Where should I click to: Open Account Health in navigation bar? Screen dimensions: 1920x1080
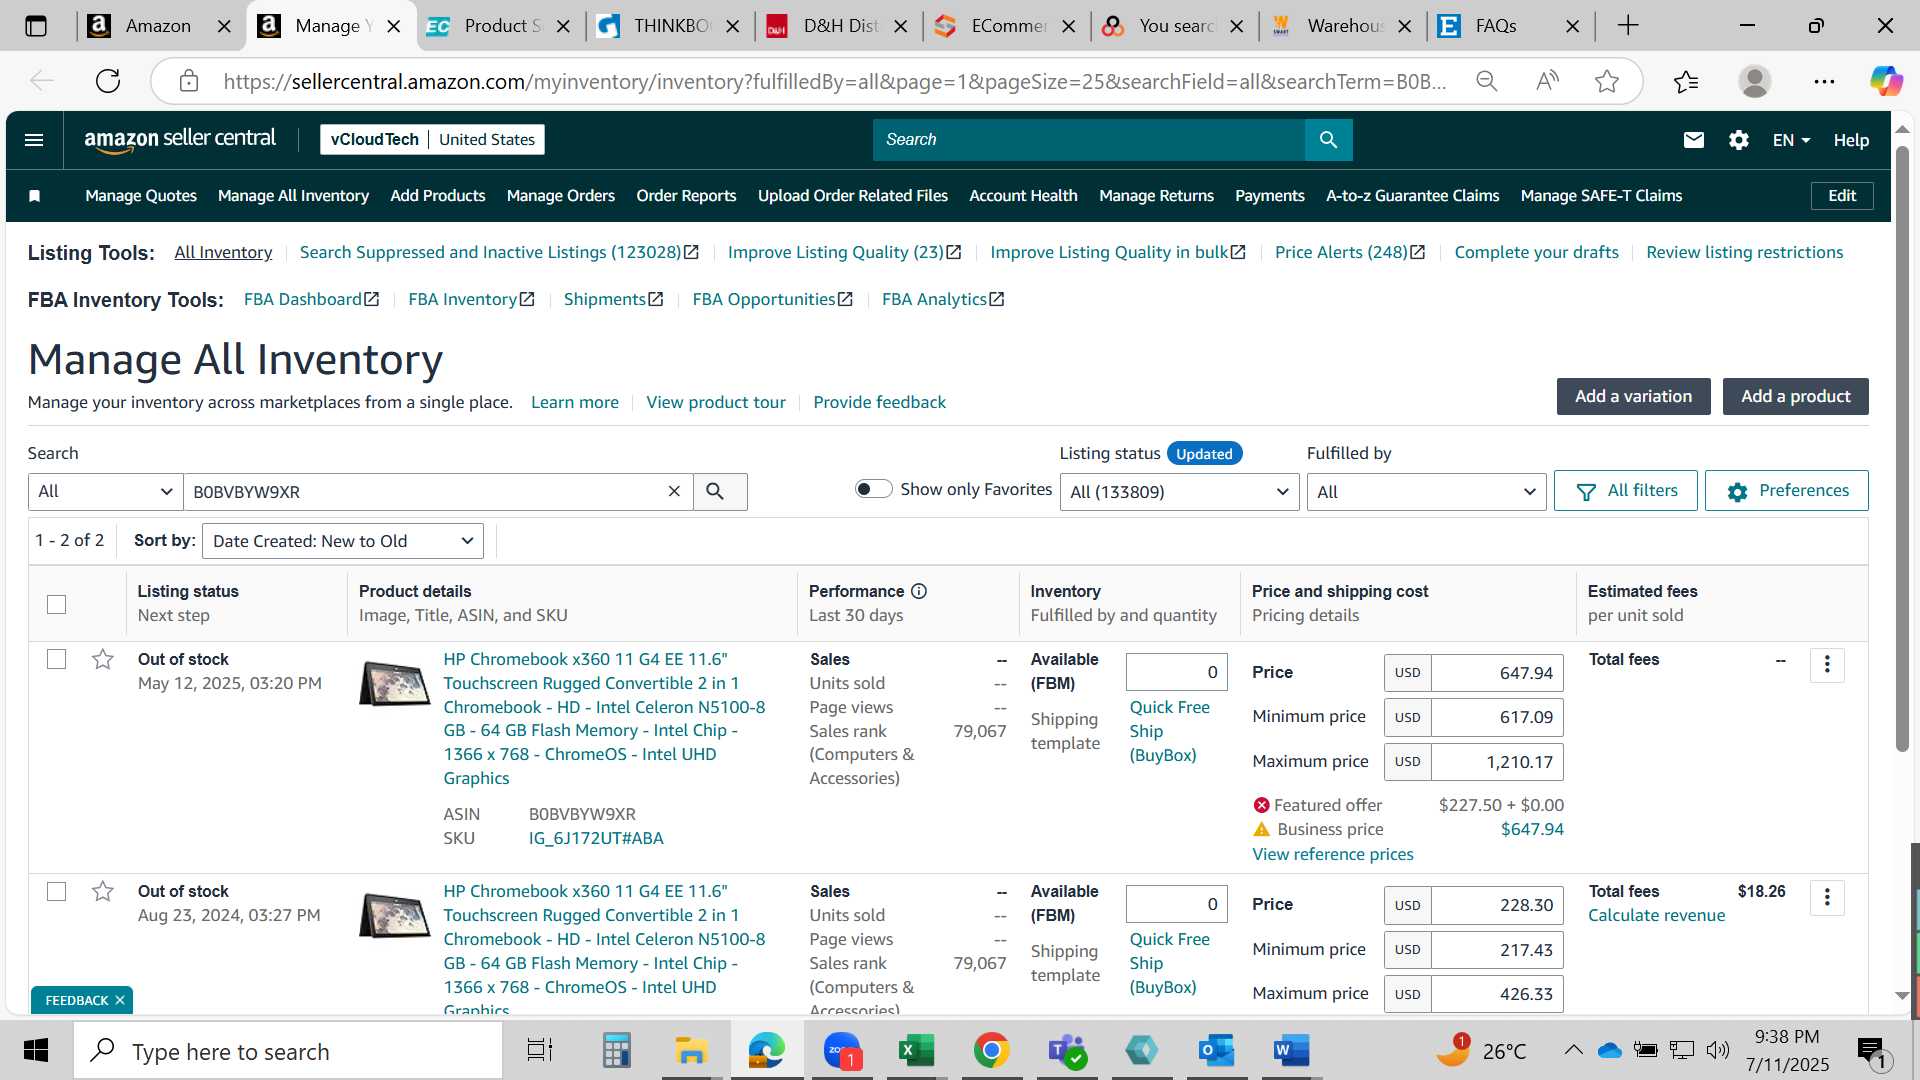(x=1023, y=196)
